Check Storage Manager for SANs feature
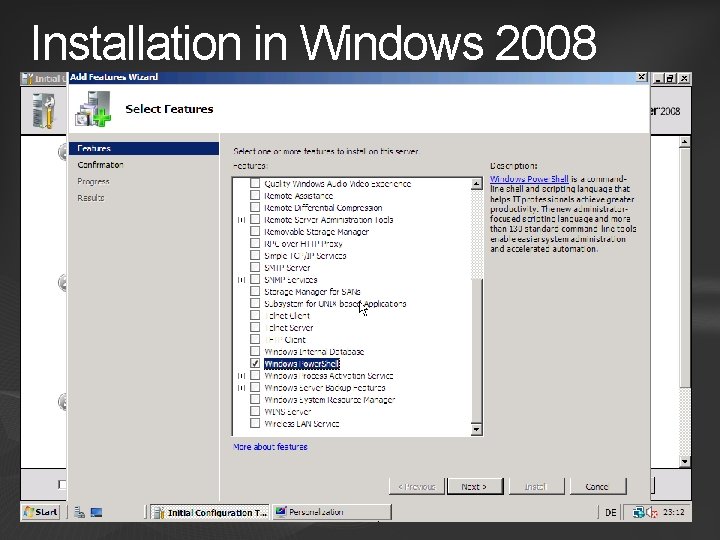 255,291
